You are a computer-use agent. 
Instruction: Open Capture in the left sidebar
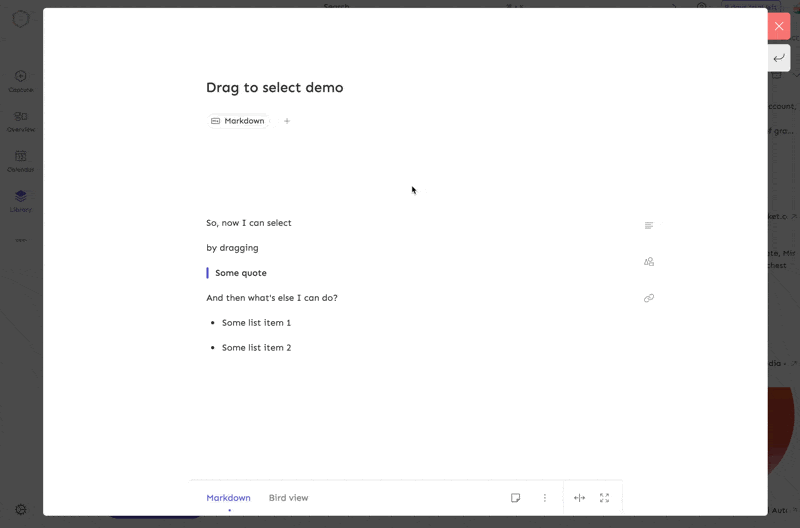coord(21,81)
